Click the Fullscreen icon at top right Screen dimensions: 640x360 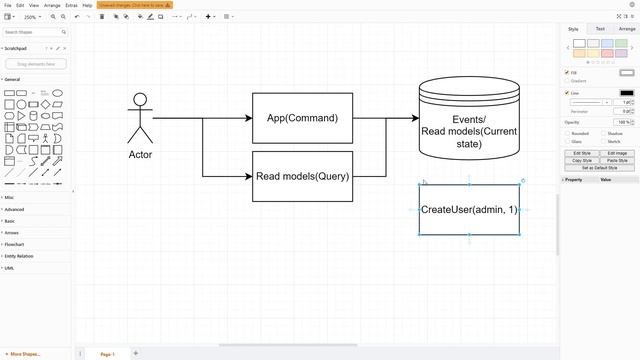tap(619, 16)
